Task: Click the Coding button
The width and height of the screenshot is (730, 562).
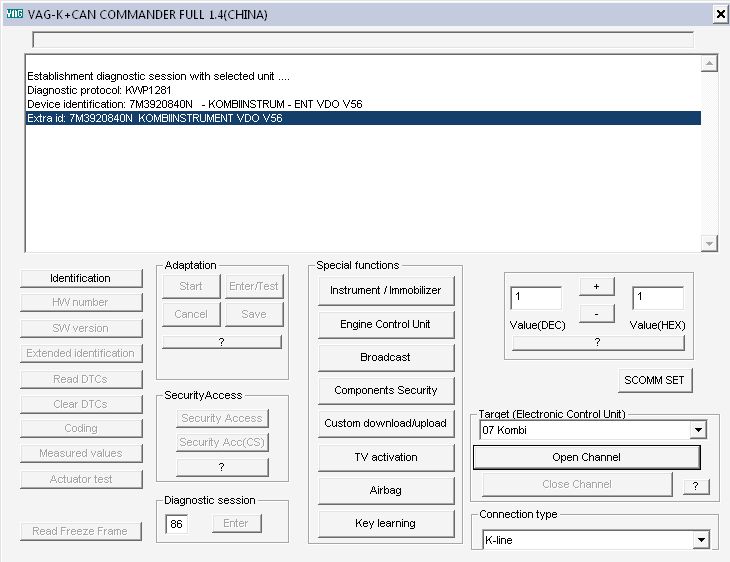Action: pyautogui.click(x=81, y=428)
